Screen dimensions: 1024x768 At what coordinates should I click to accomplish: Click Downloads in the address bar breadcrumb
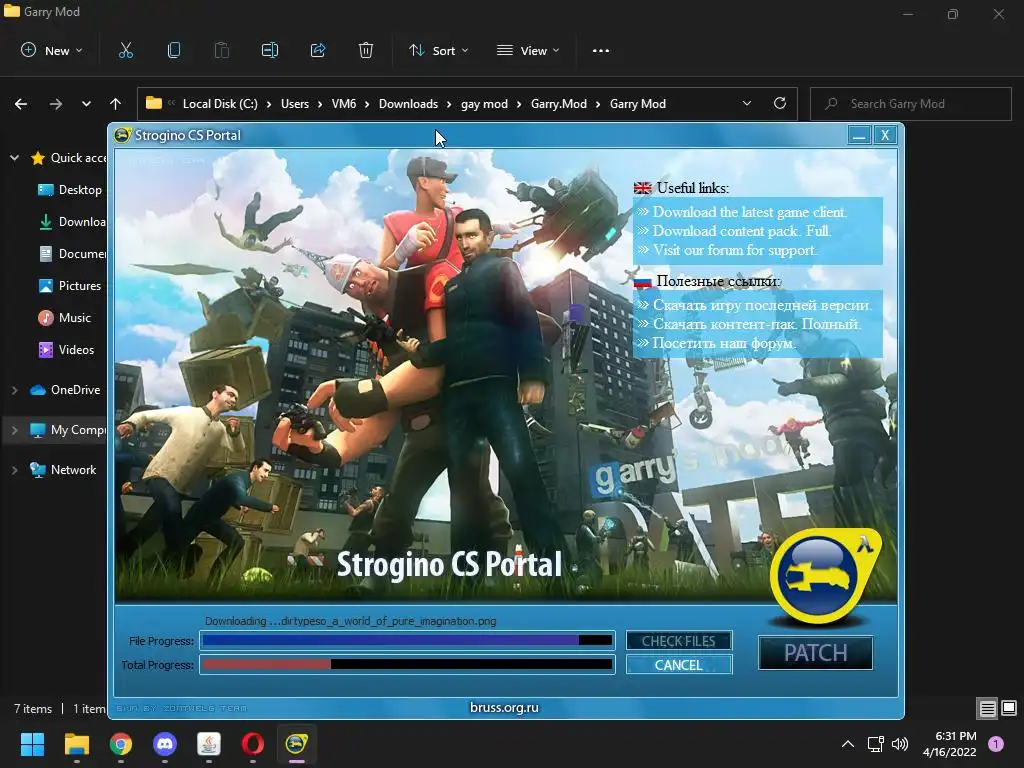(408, 104)
